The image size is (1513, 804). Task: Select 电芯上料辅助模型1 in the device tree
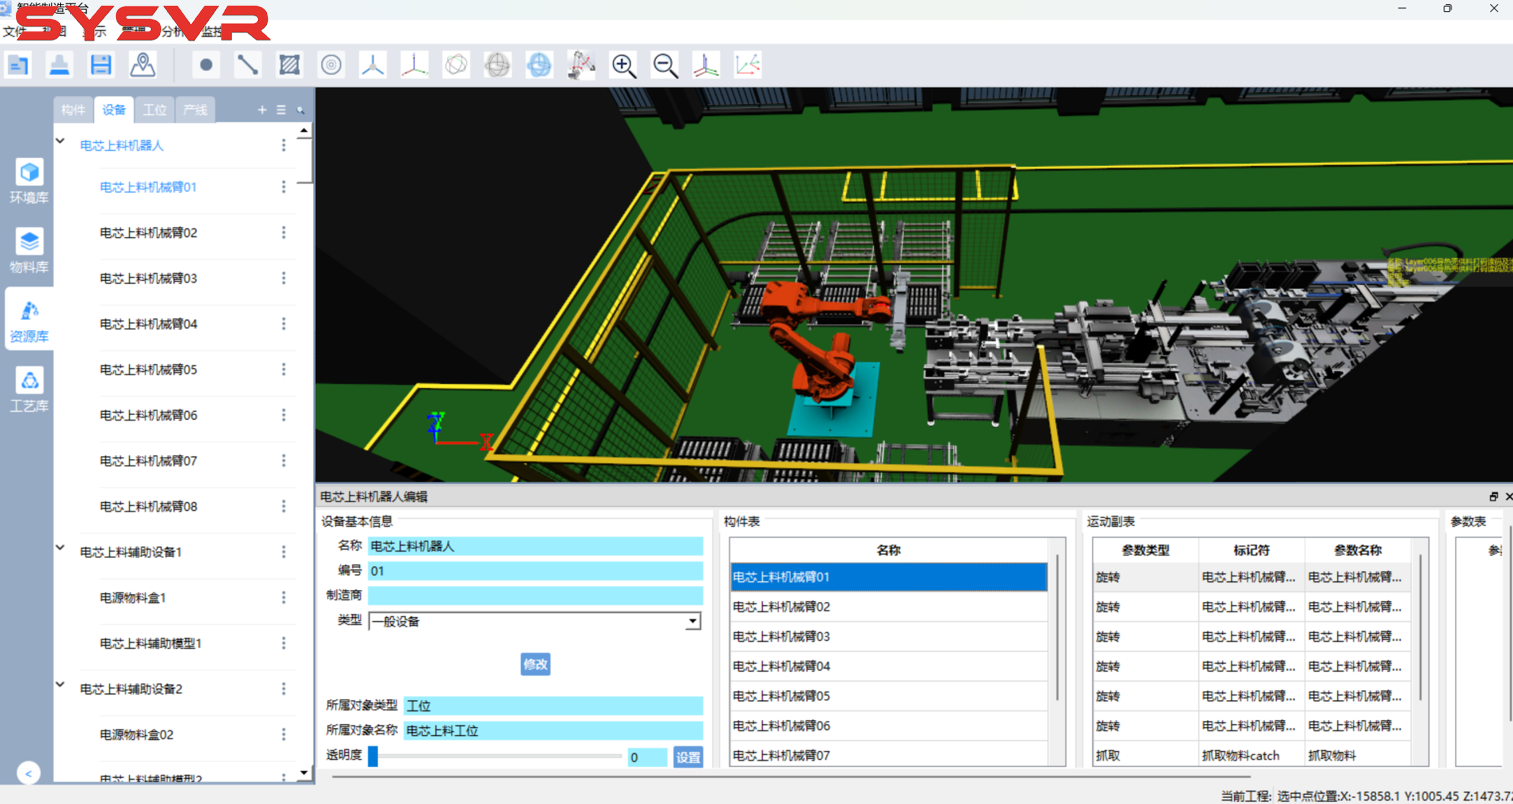click(151, 644)
